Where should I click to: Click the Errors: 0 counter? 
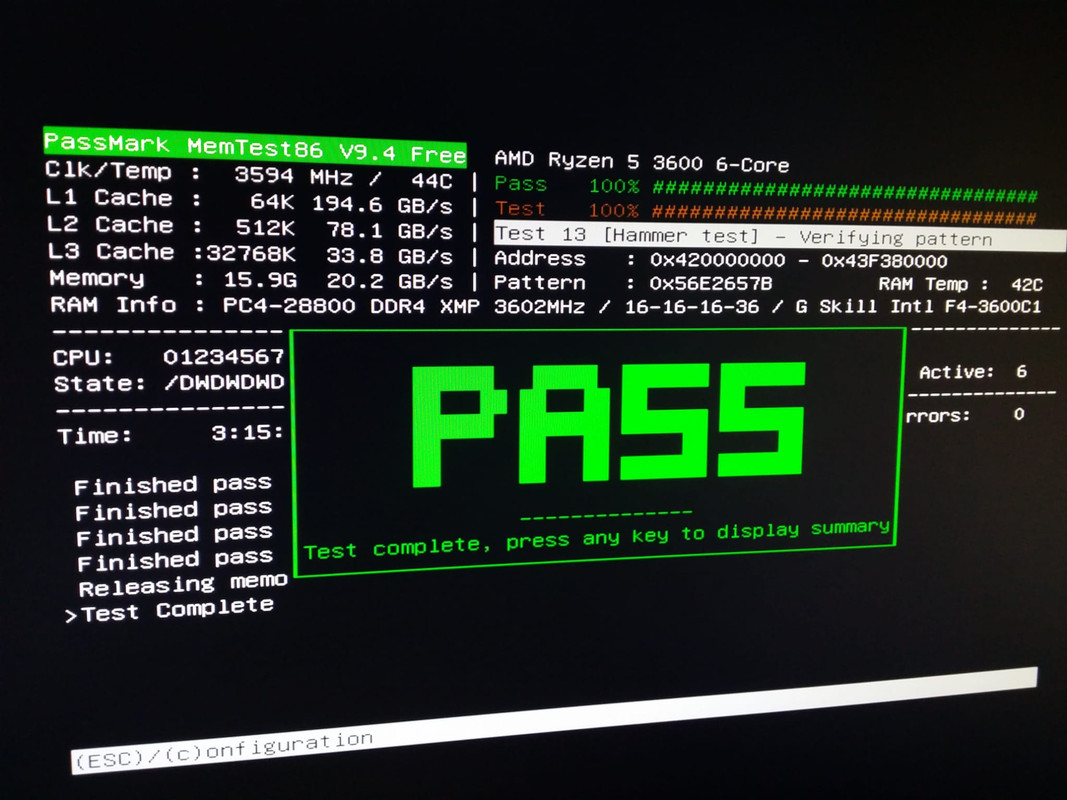965,415
